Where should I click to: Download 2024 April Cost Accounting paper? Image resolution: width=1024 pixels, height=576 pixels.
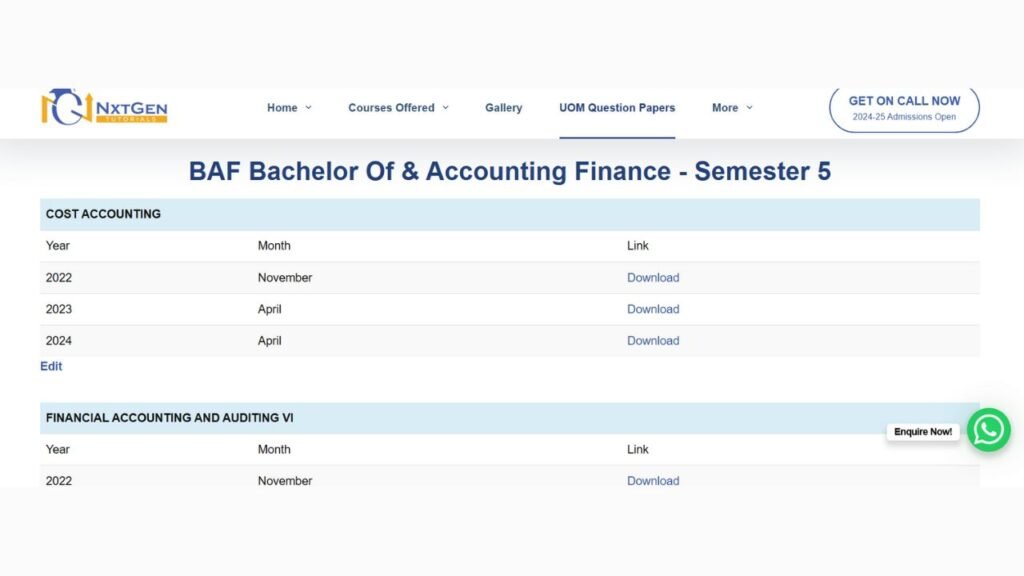(652, 341)
